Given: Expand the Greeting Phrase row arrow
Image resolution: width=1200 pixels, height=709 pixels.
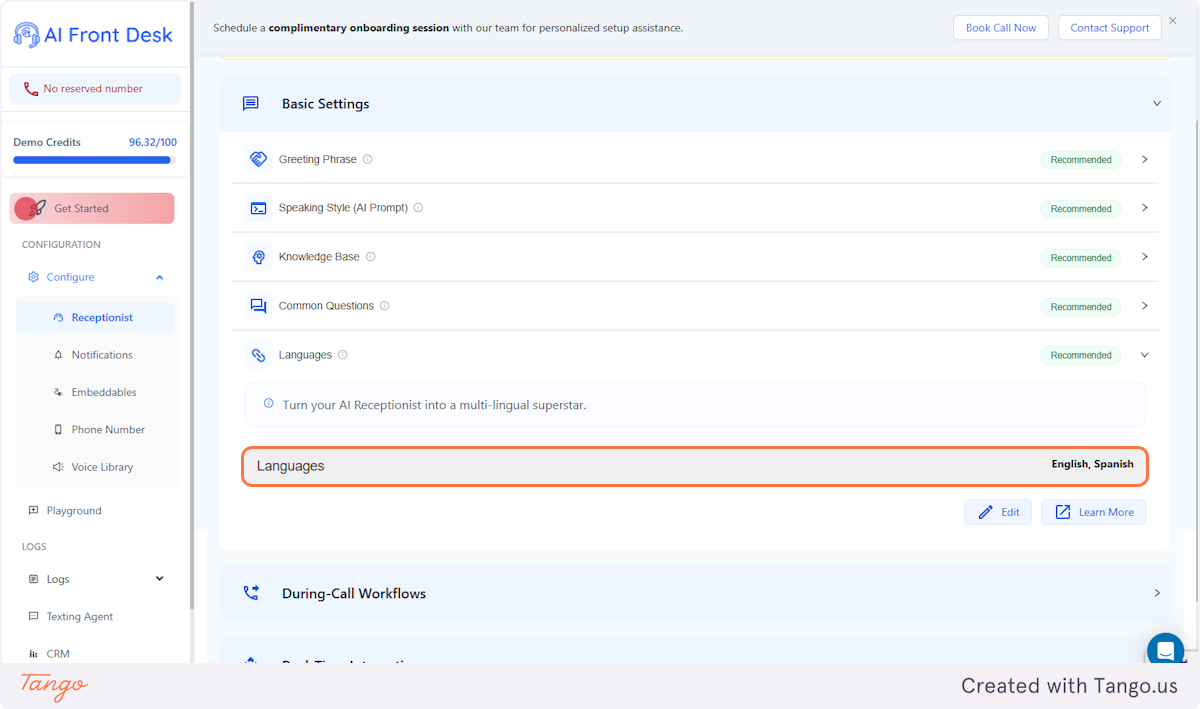Looking at the screenshot, I should tap(1145, 159).
